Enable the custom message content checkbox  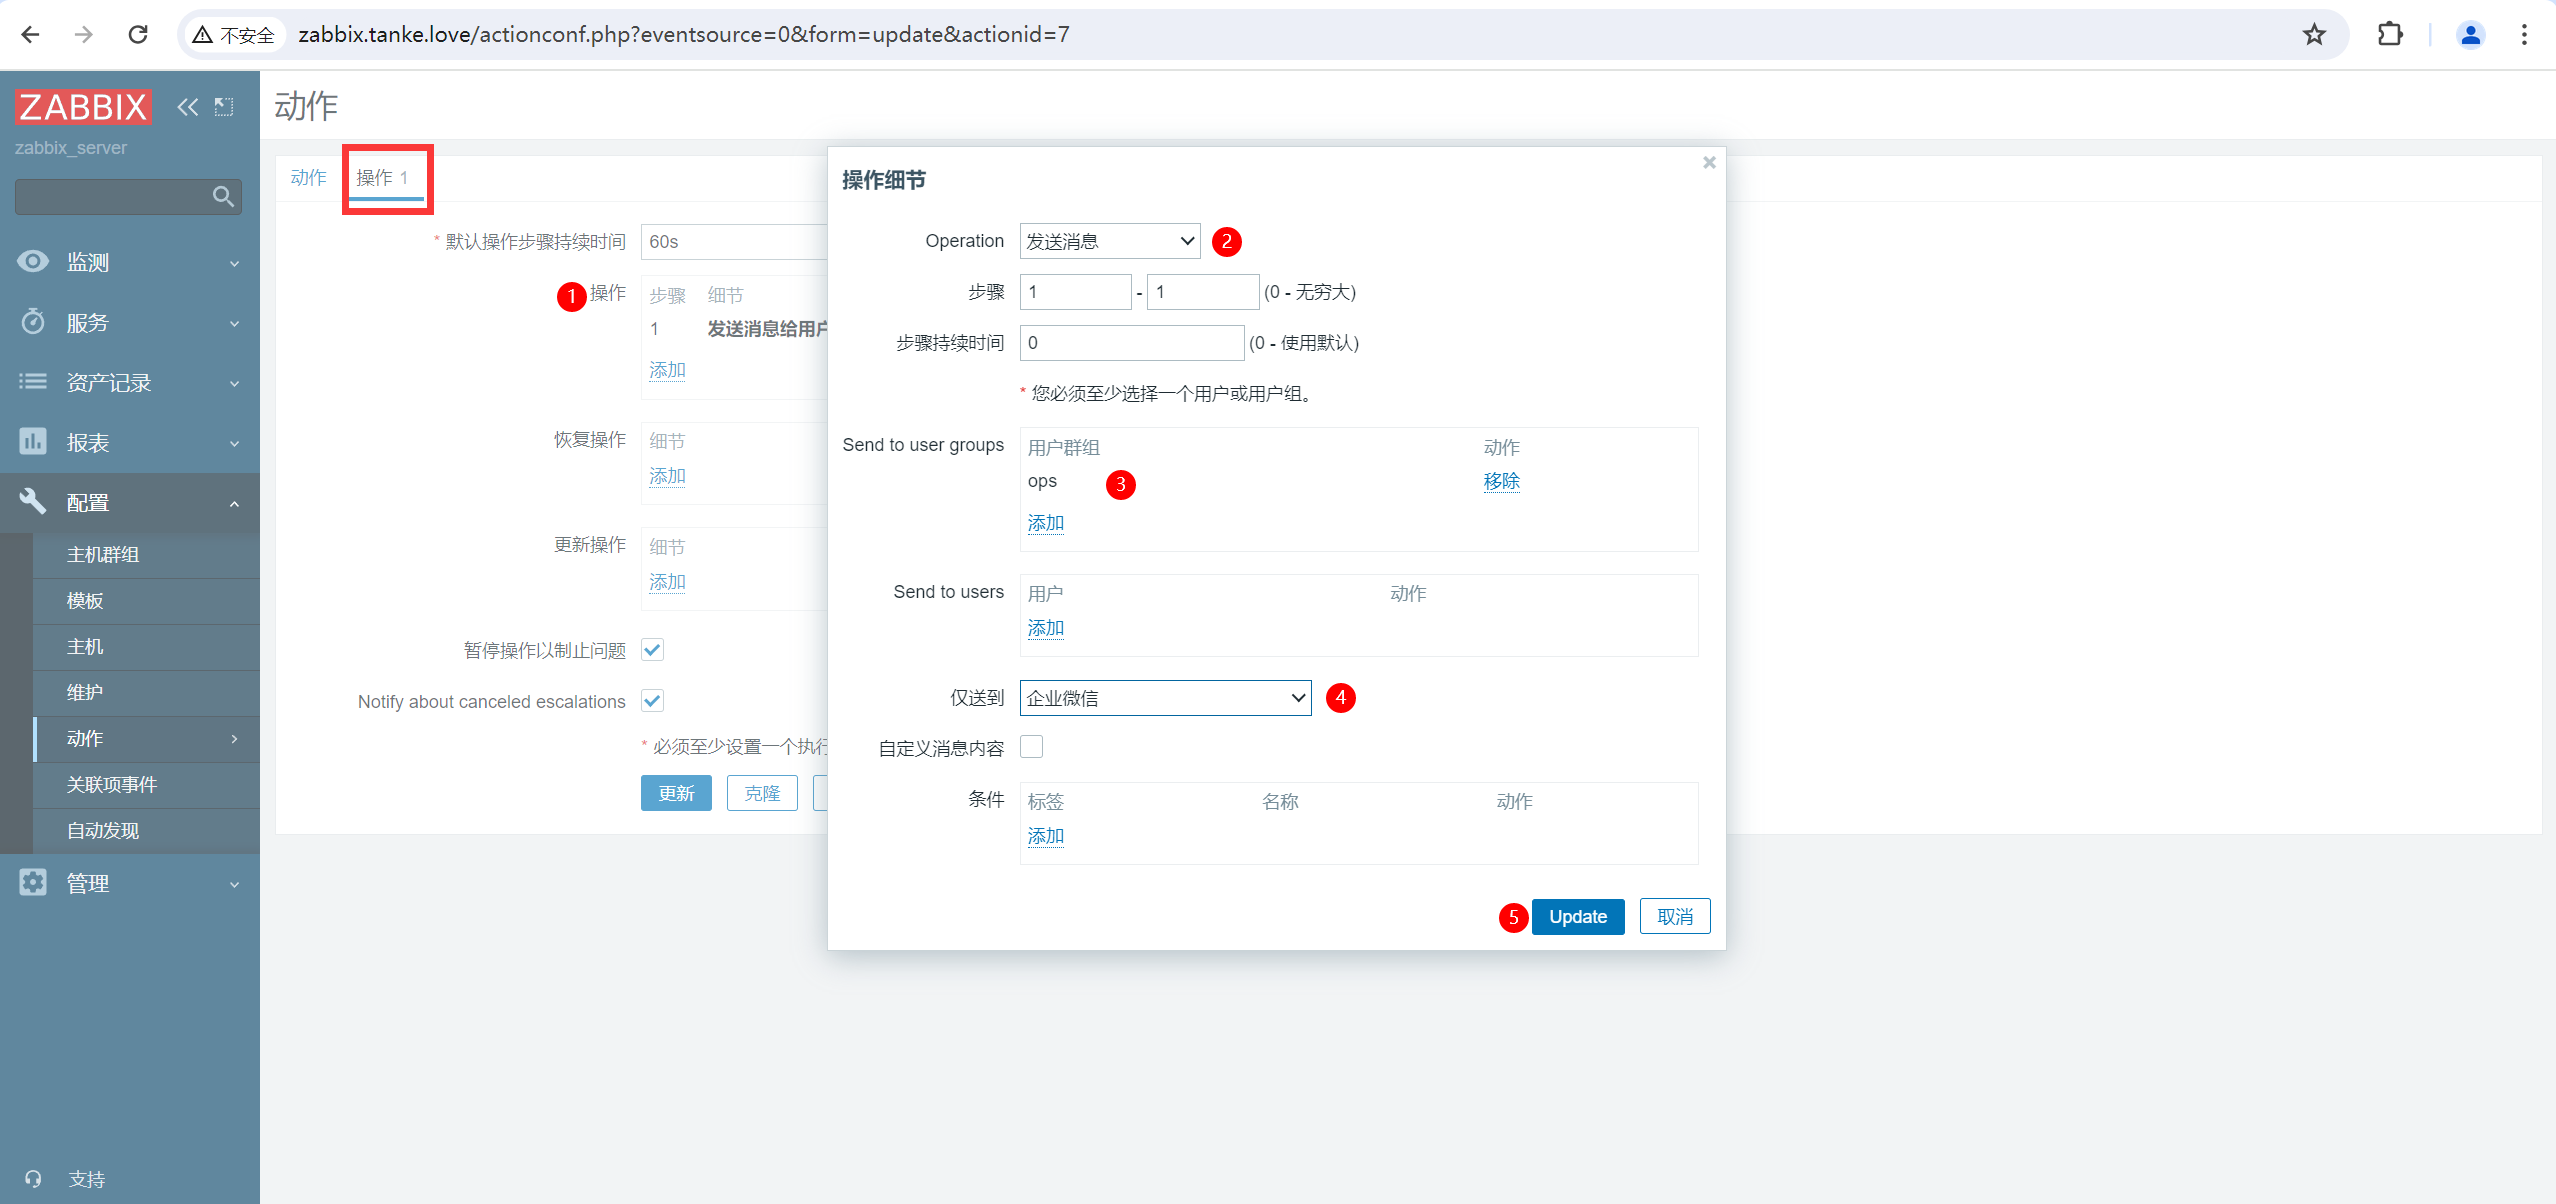pos(1031,747)
